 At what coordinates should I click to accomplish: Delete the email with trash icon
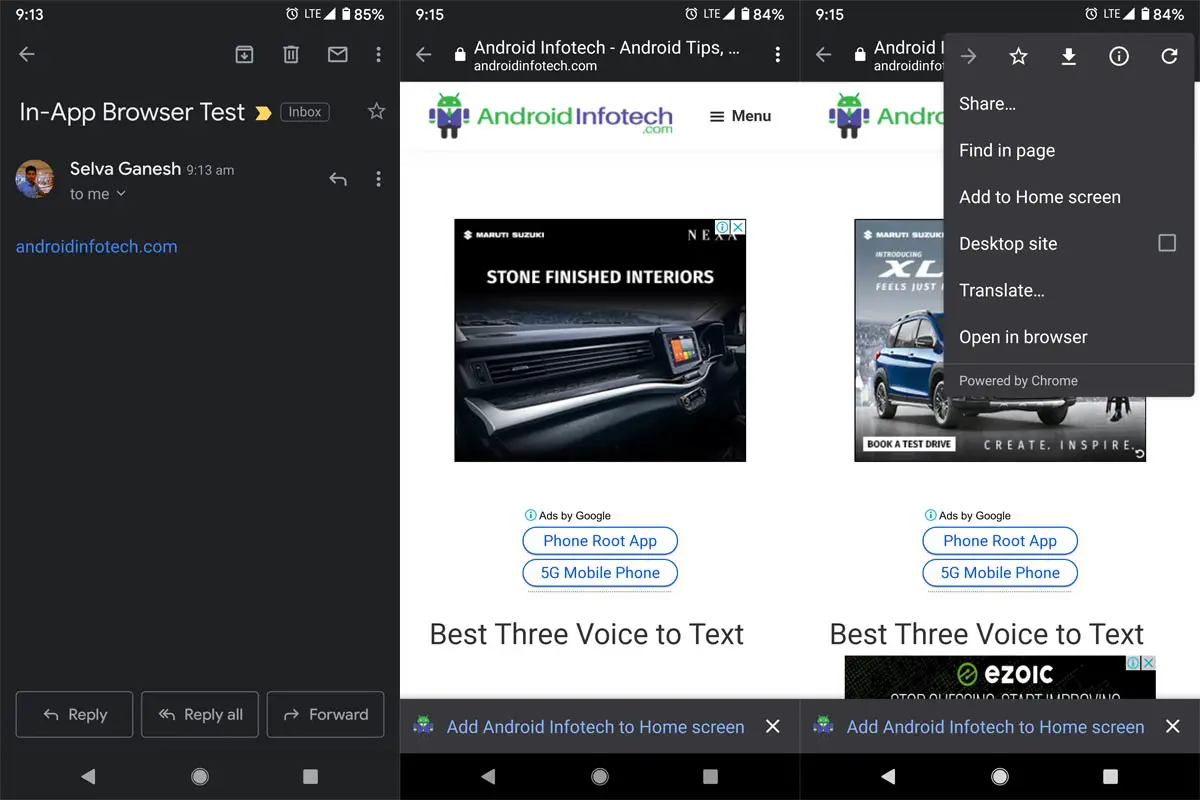tap(291, 54)
